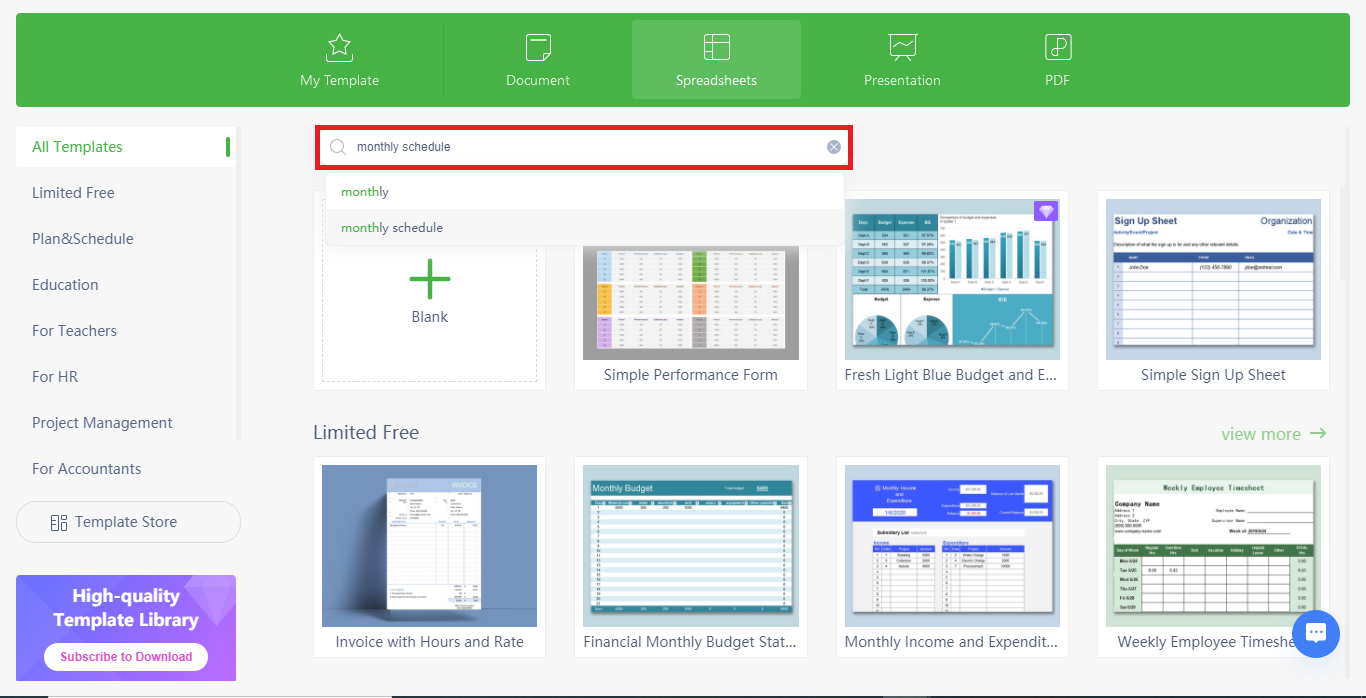Open Financial Monthly Budget thumbnail
Image resolution: width=1366 pixels, height=698 pixels.
[691, 546]
